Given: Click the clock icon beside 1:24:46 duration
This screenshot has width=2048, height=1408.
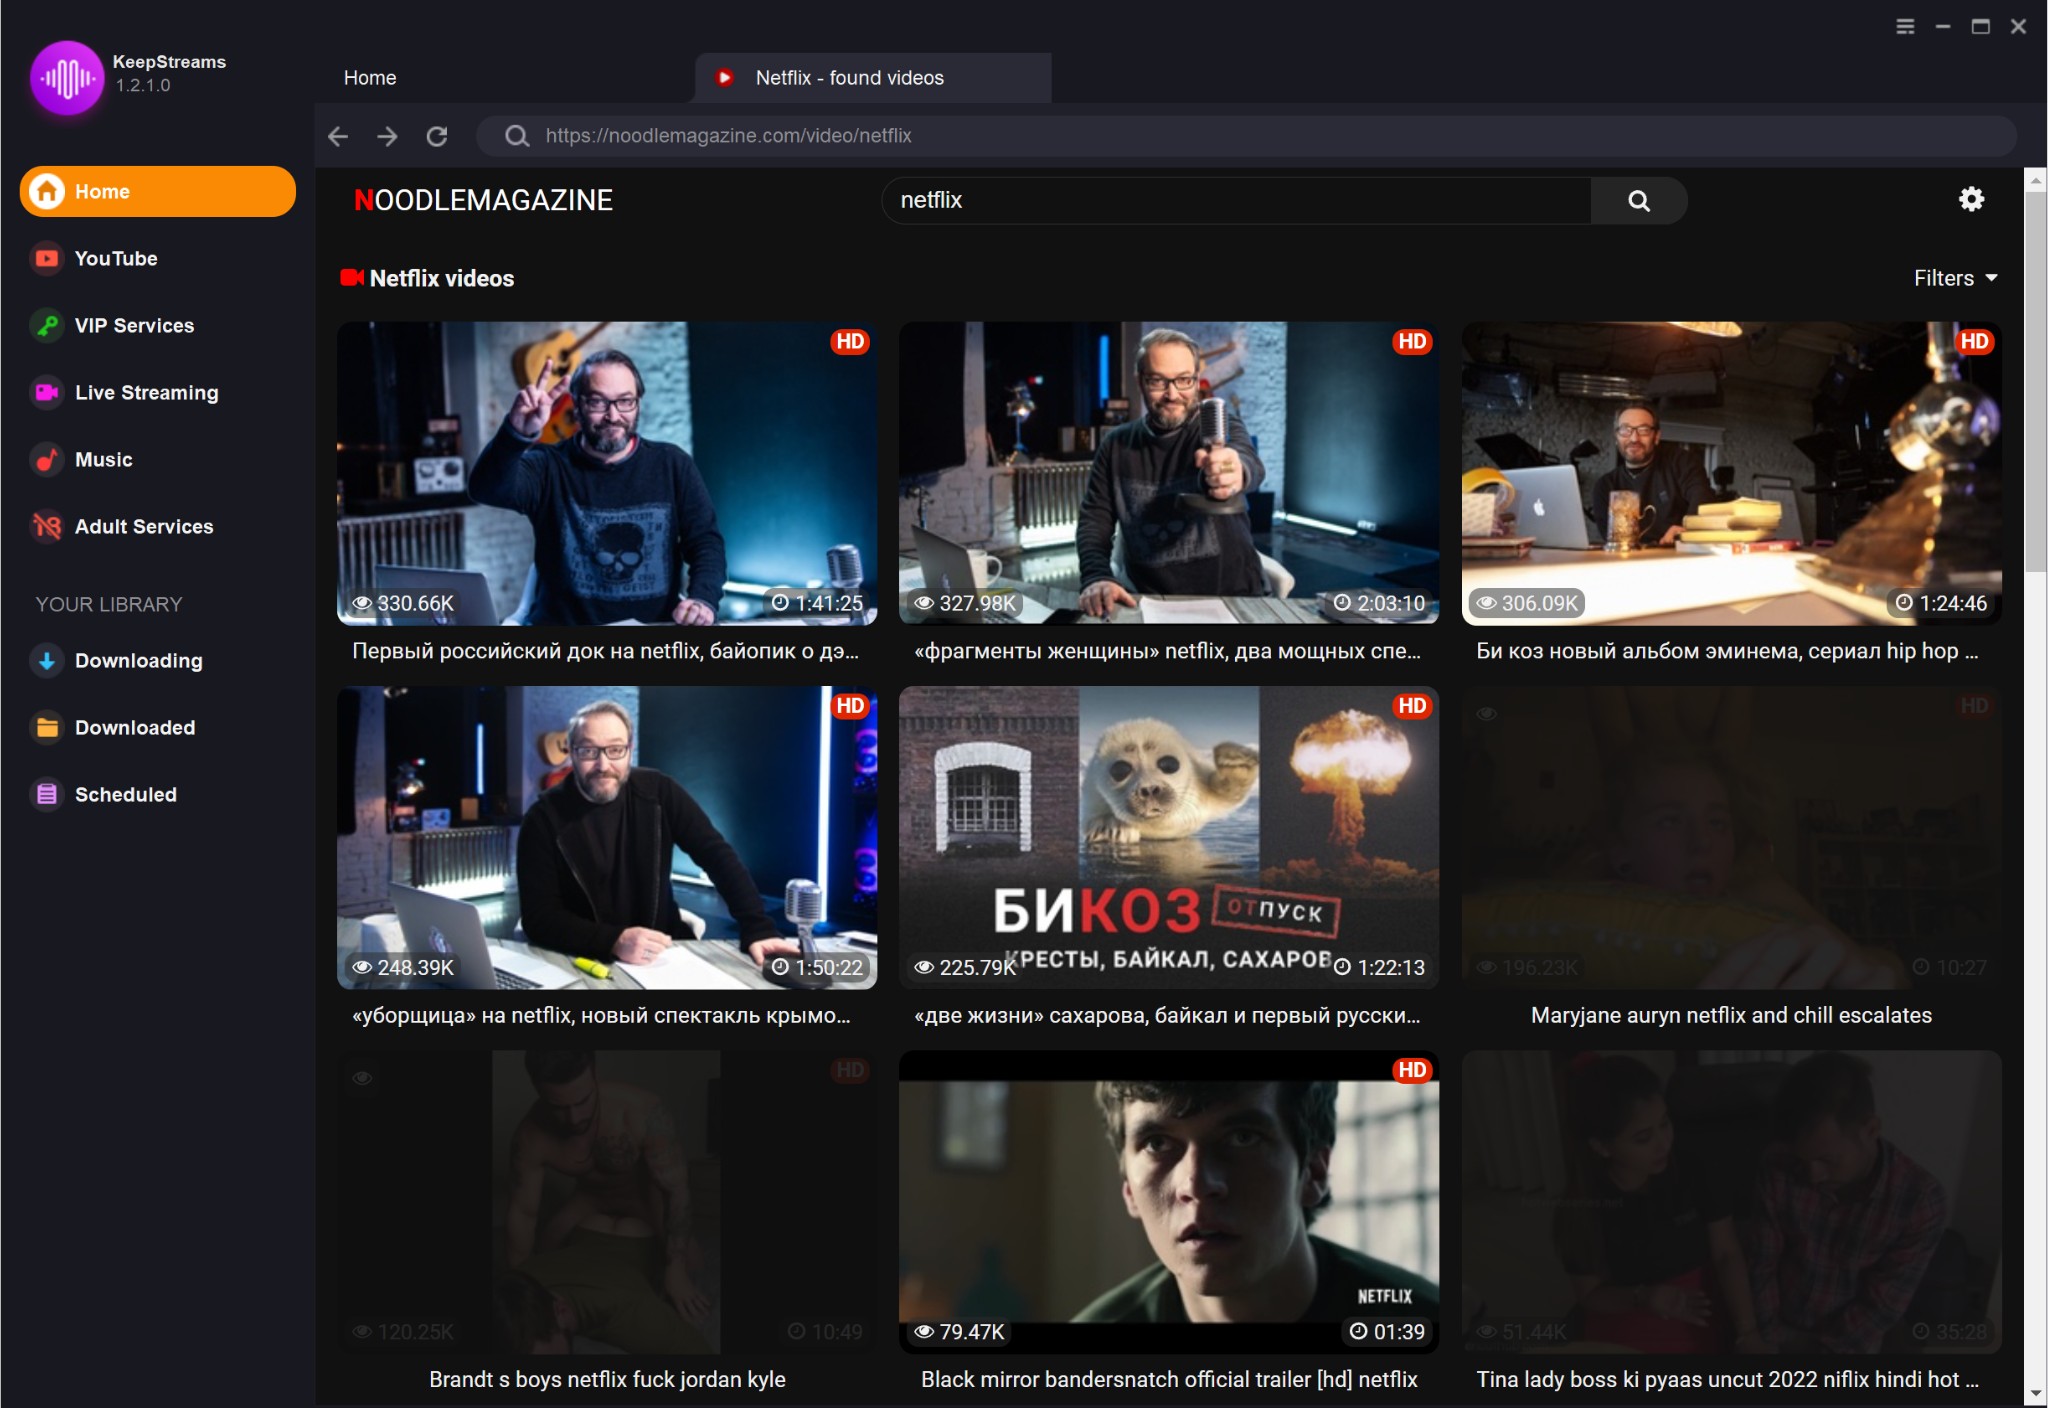Looking at the screenshot, I should click(1904, 603).
